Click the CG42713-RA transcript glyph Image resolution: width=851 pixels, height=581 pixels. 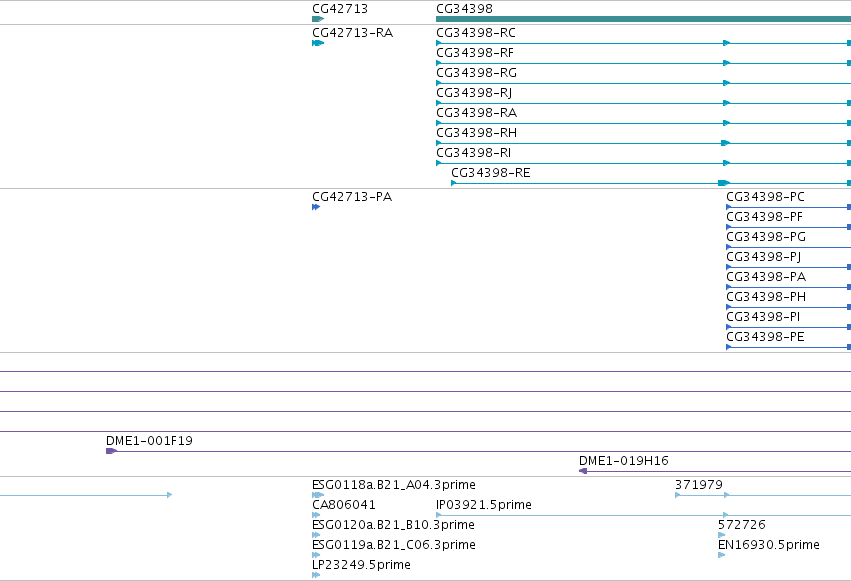click(318, 43)
